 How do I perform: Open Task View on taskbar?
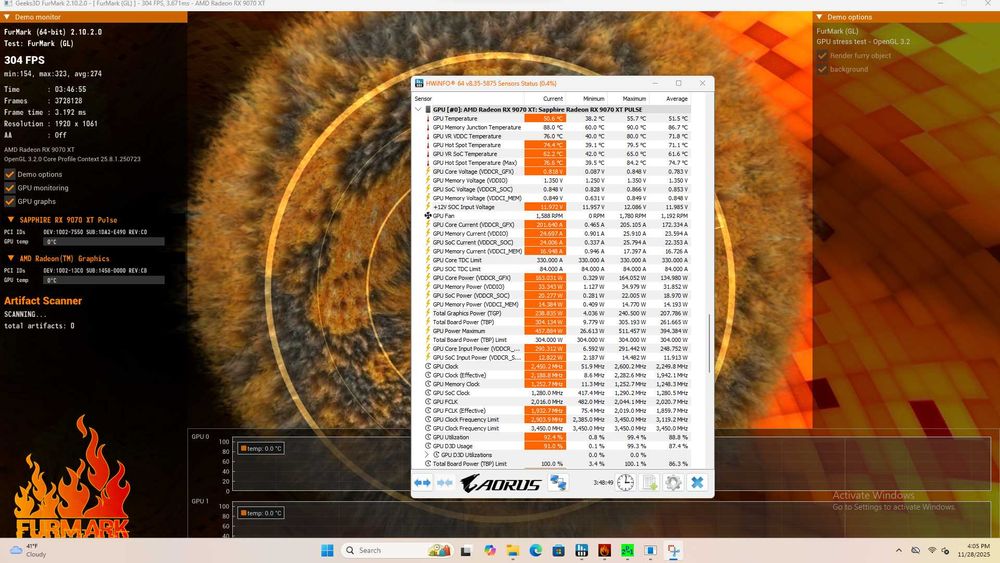point(466,550)
